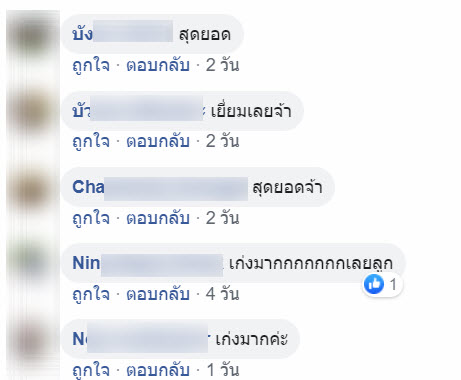This screenshot has height=380, width=461.
Task: Click ถูกใจ under the เยี่ยมเลยจ้า comment
Action: 91,141
